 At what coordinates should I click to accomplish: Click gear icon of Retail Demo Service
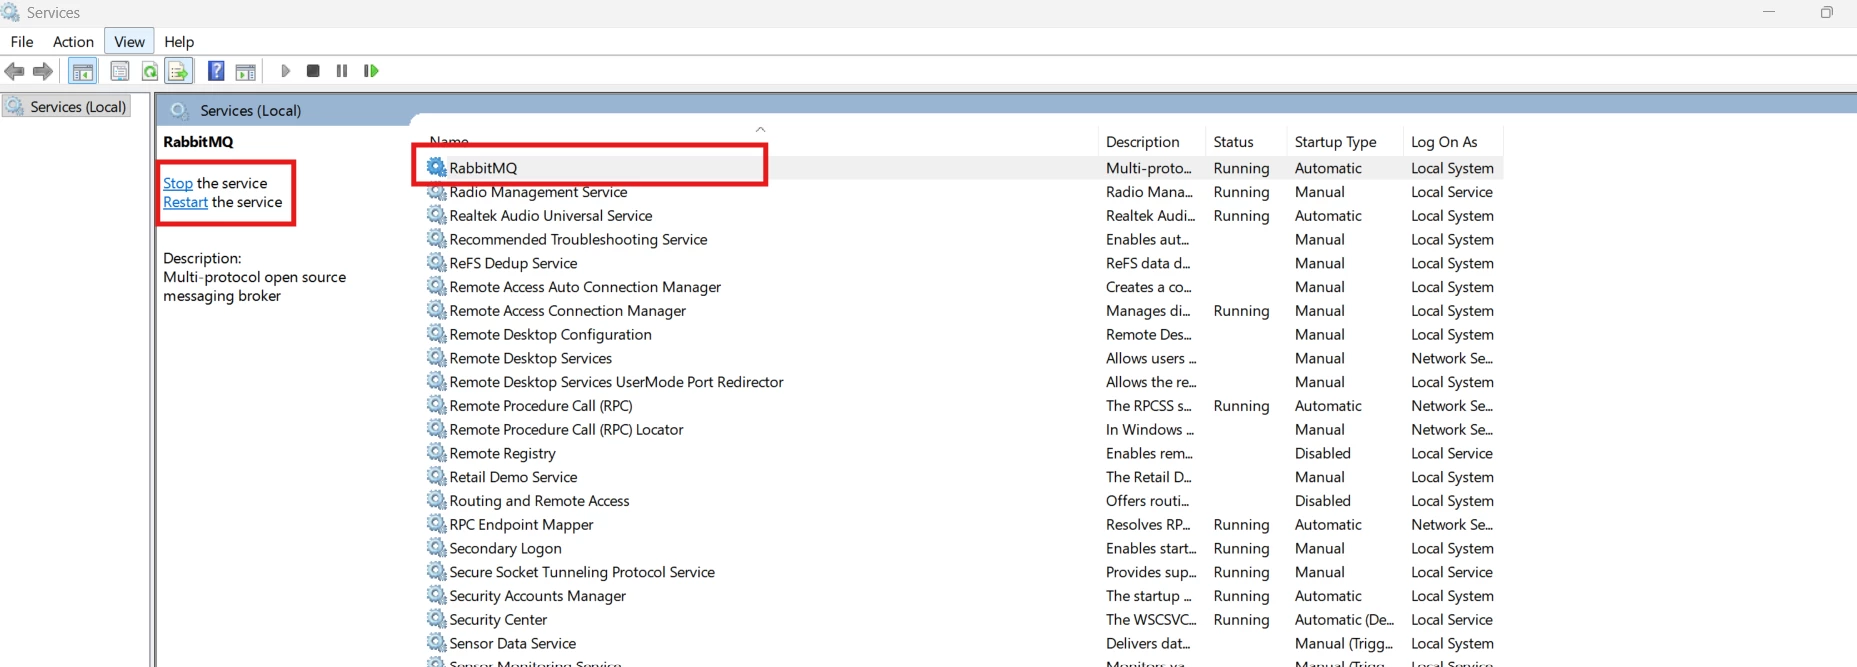click(437, 477)
